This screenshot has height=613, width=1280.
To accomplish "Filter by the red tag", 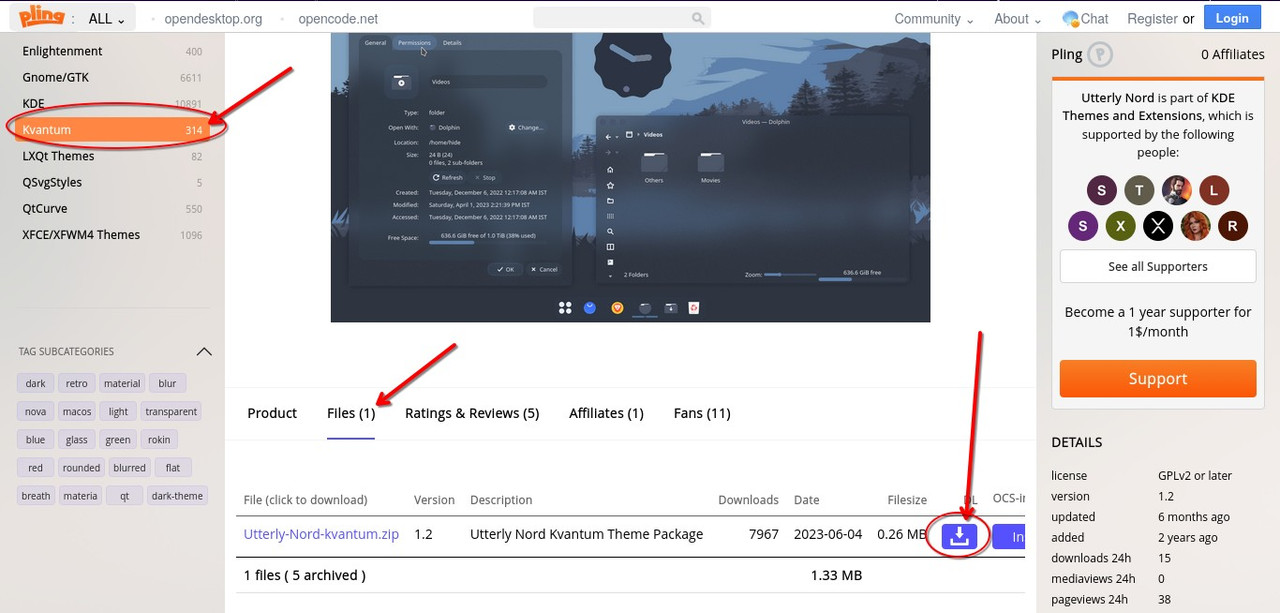I will (36, 467).
